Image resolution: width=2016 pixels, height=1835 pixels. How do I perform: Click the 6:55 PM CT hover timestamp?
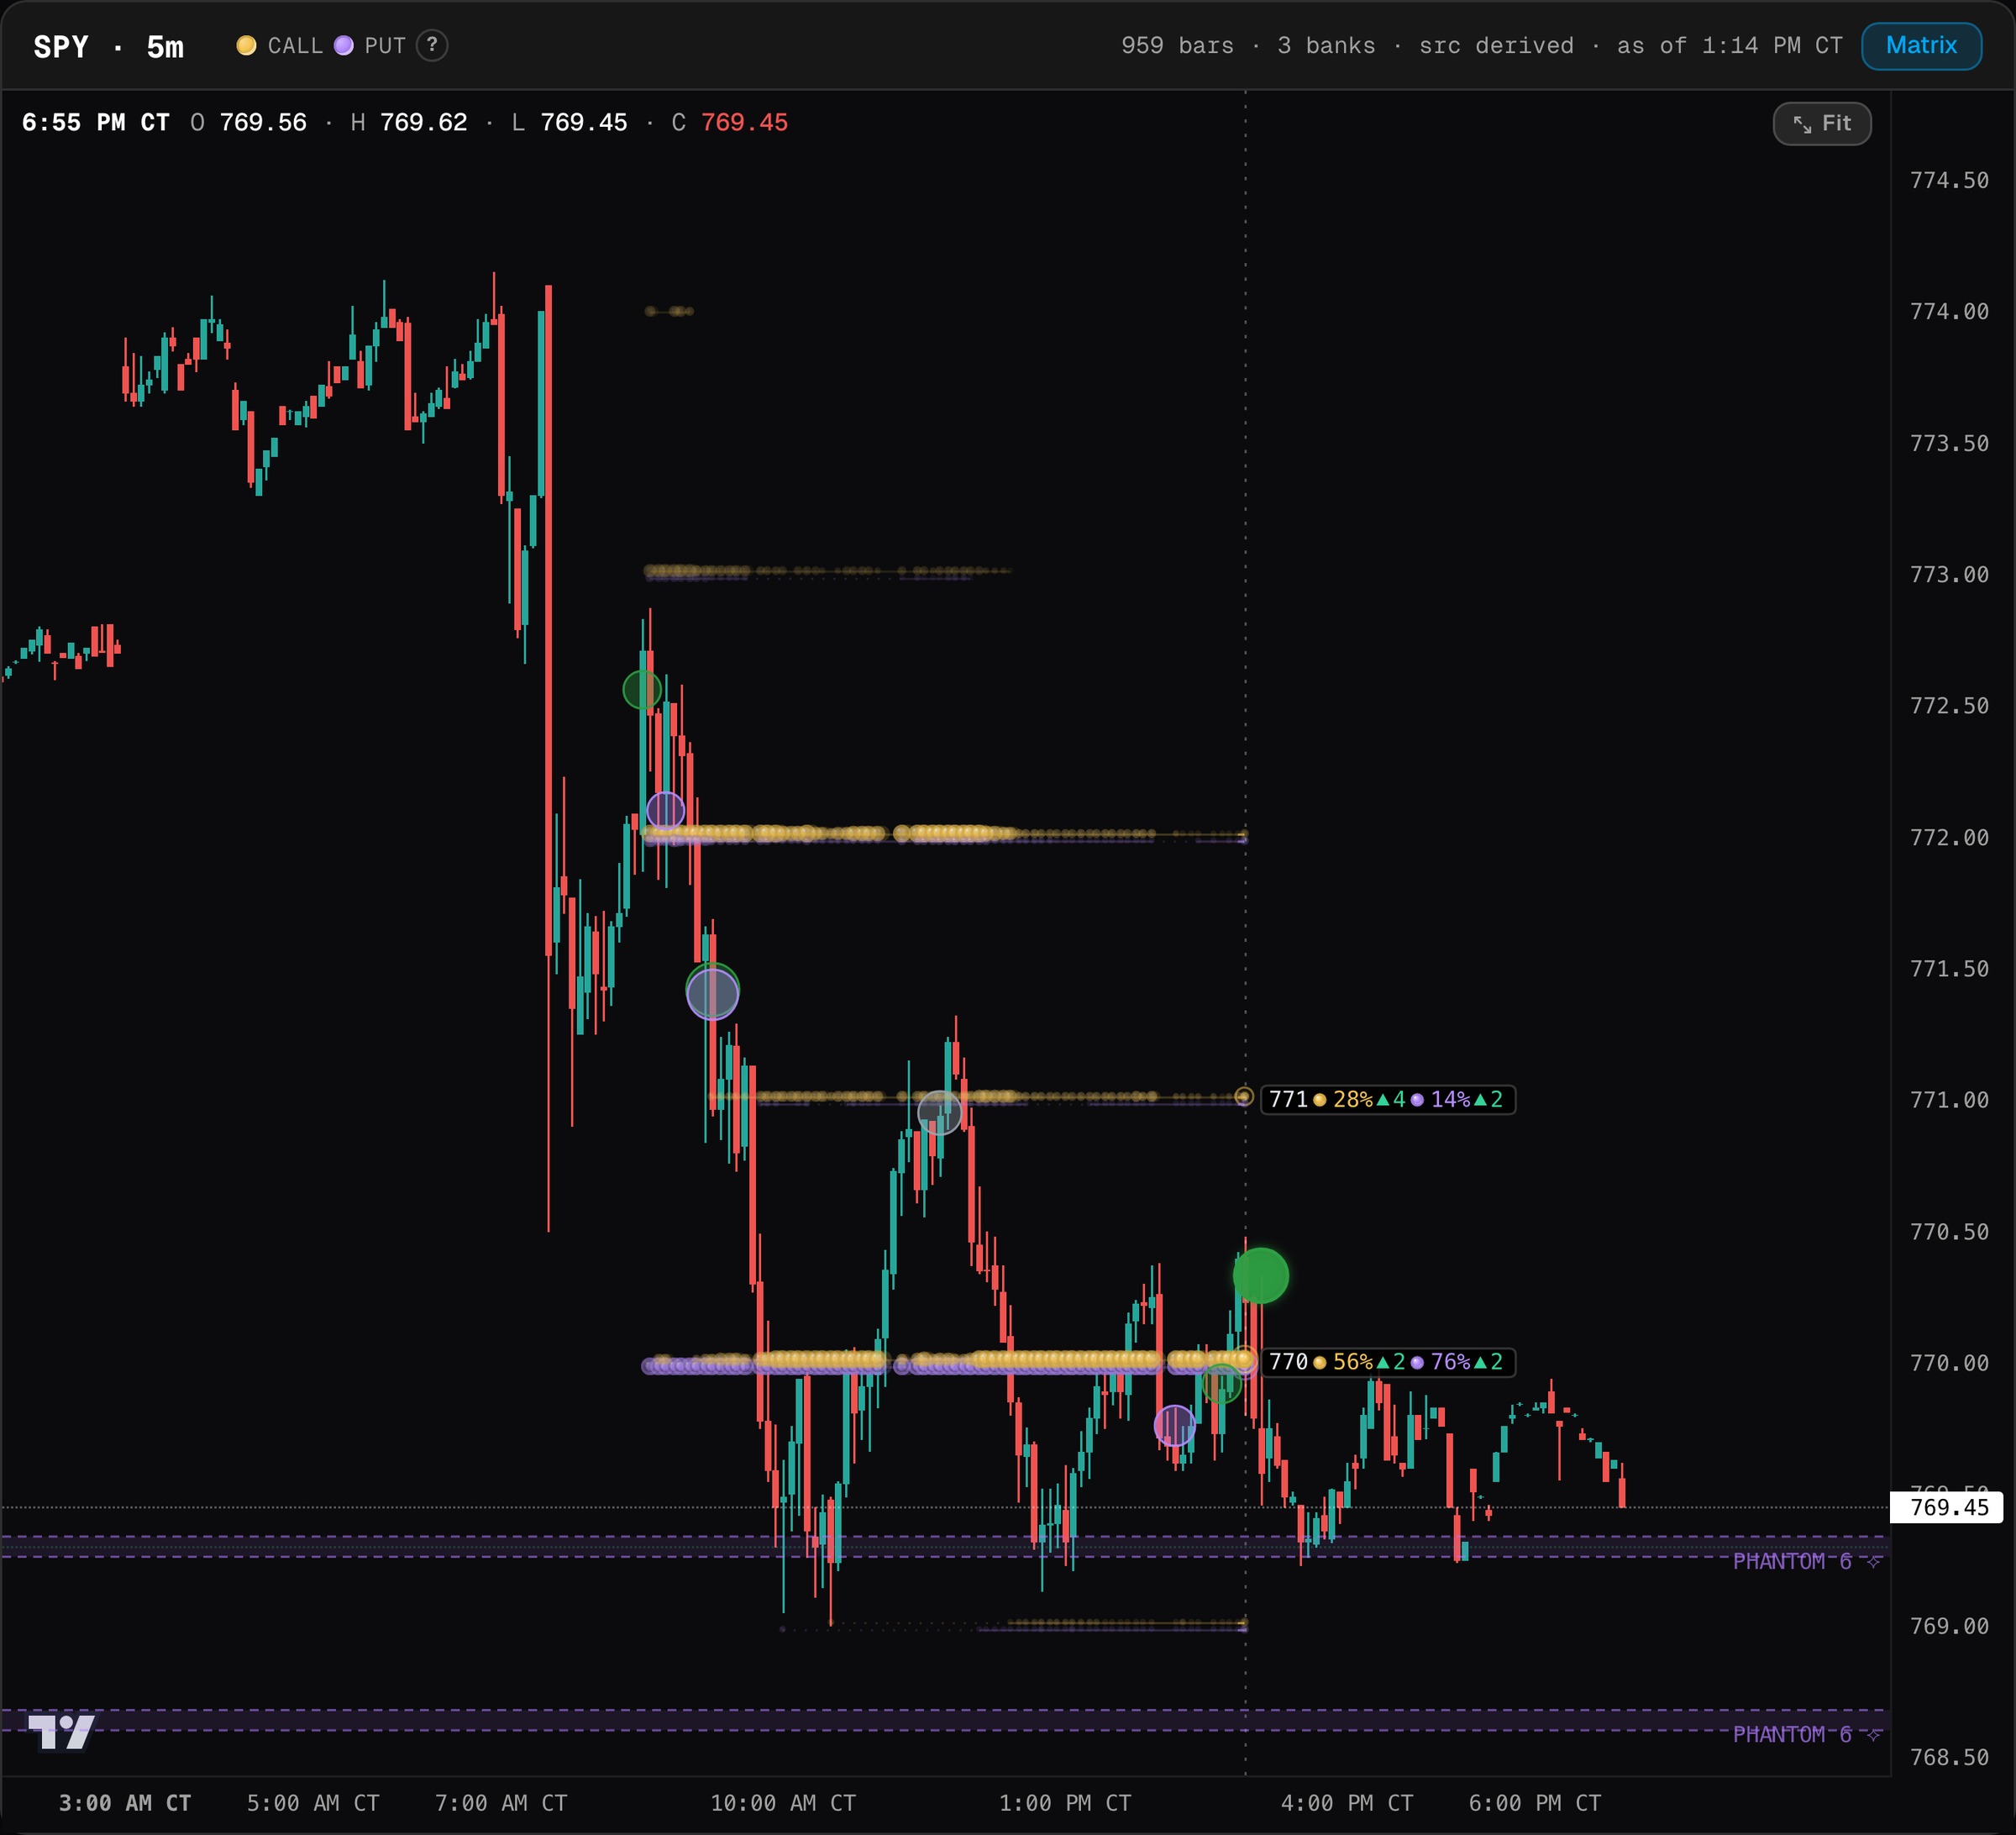(x=96, y=123)
